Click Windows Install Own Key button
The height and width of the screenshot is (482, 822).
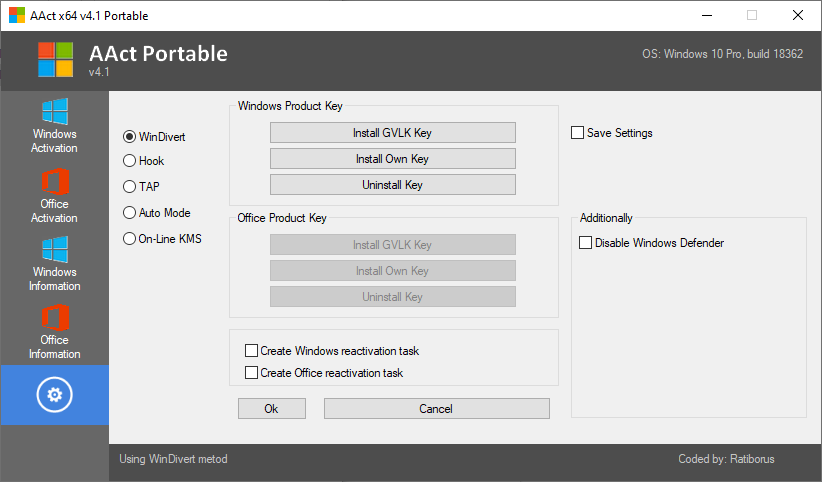coord(392,159)
